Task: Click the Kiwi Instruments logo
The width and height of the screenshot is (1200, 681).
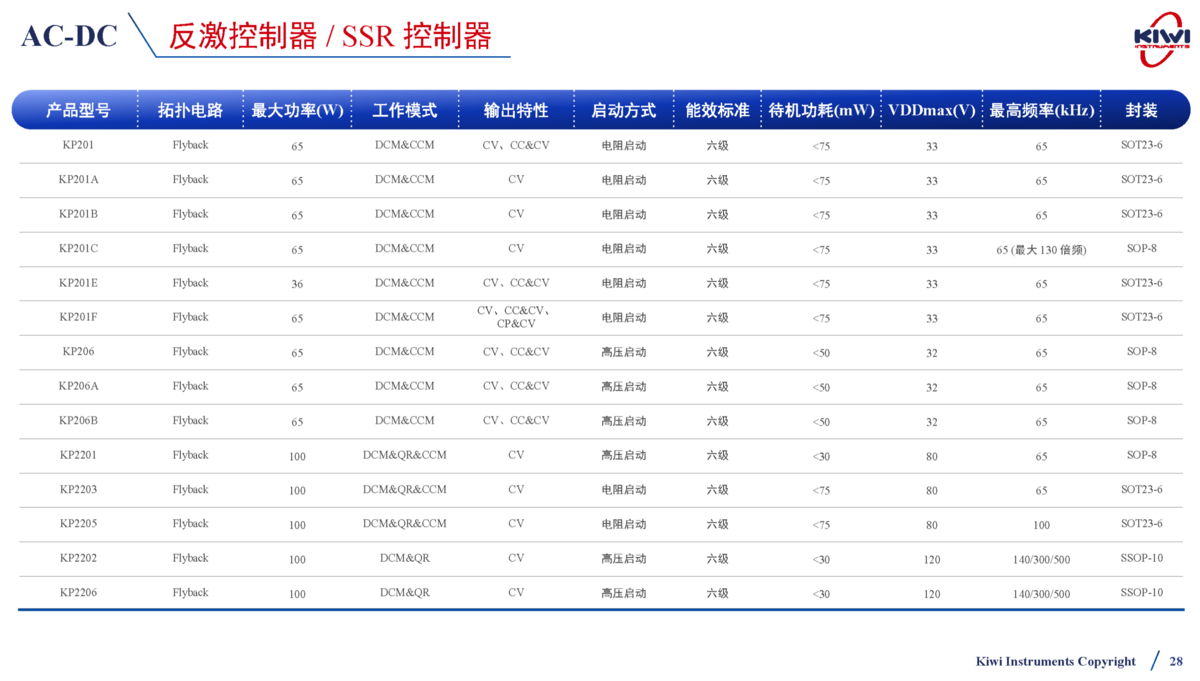Action: point(1161,38)
